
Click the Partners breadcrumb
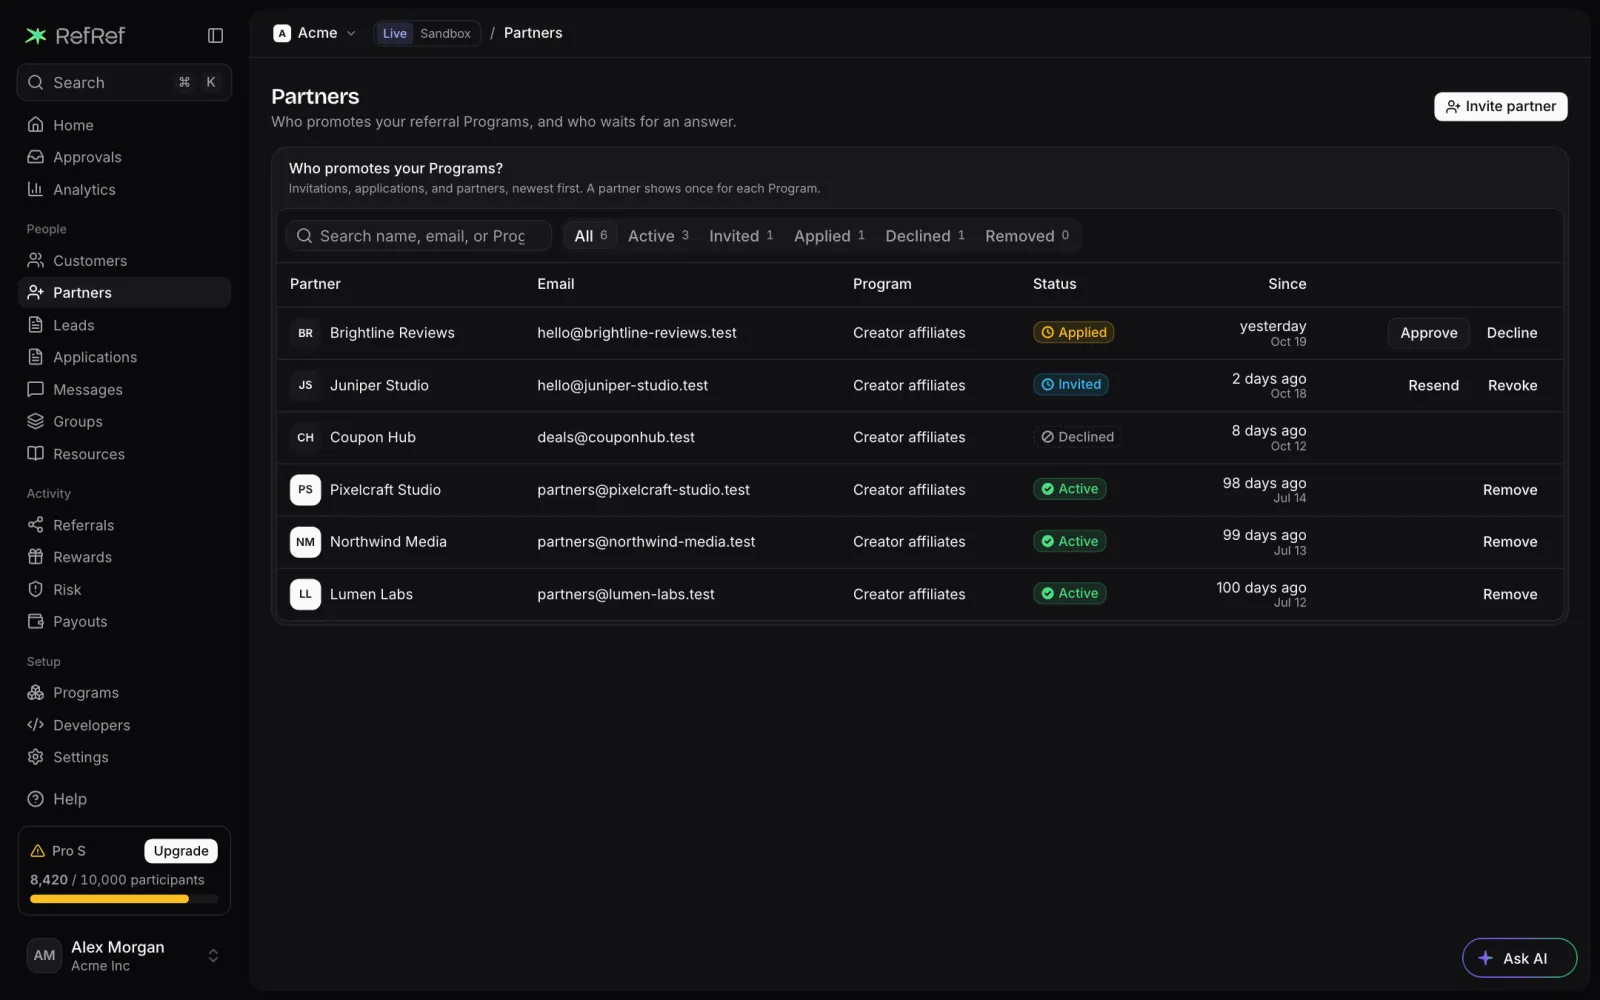click(533, 33)
